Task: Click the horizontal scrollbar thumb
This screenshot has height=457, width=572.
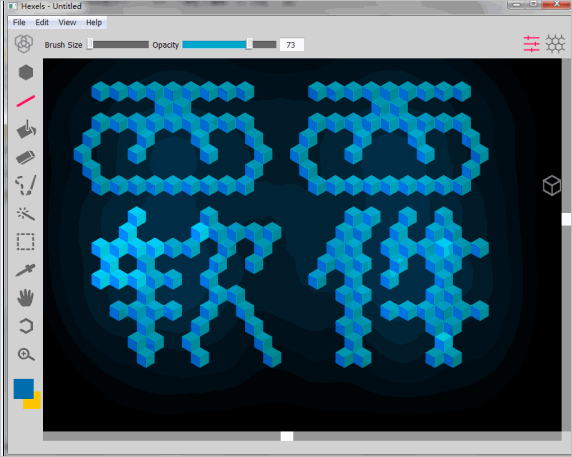Action: tap(287, 436)
